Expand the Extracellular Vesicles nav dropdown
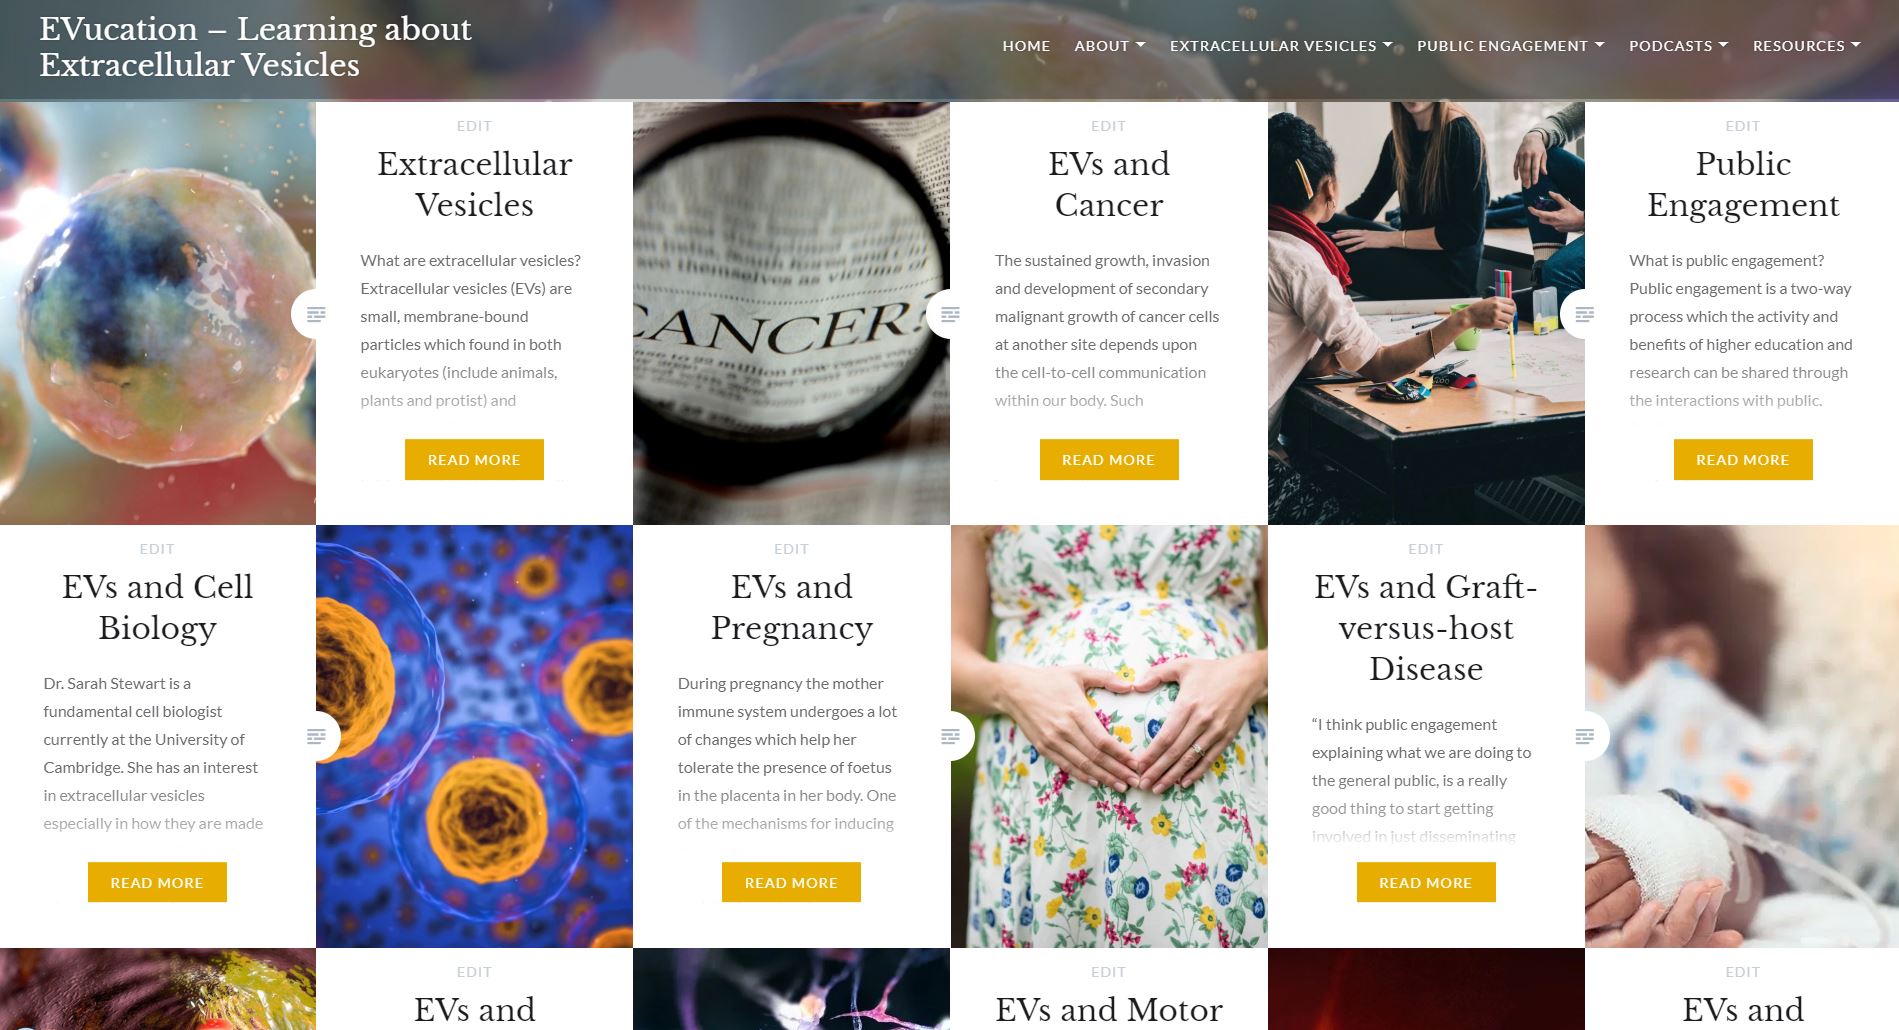 pos(1281,46)
